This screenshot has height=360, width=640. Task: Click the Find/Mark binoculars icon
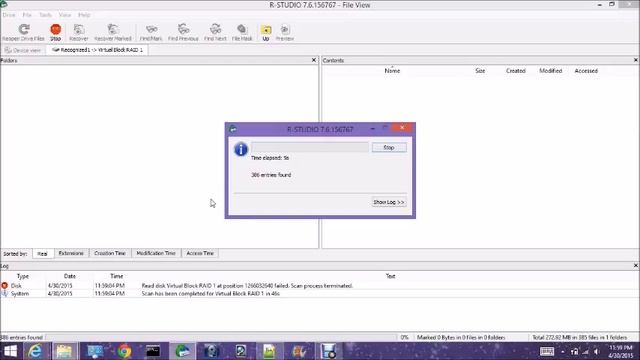pos(151,32)
